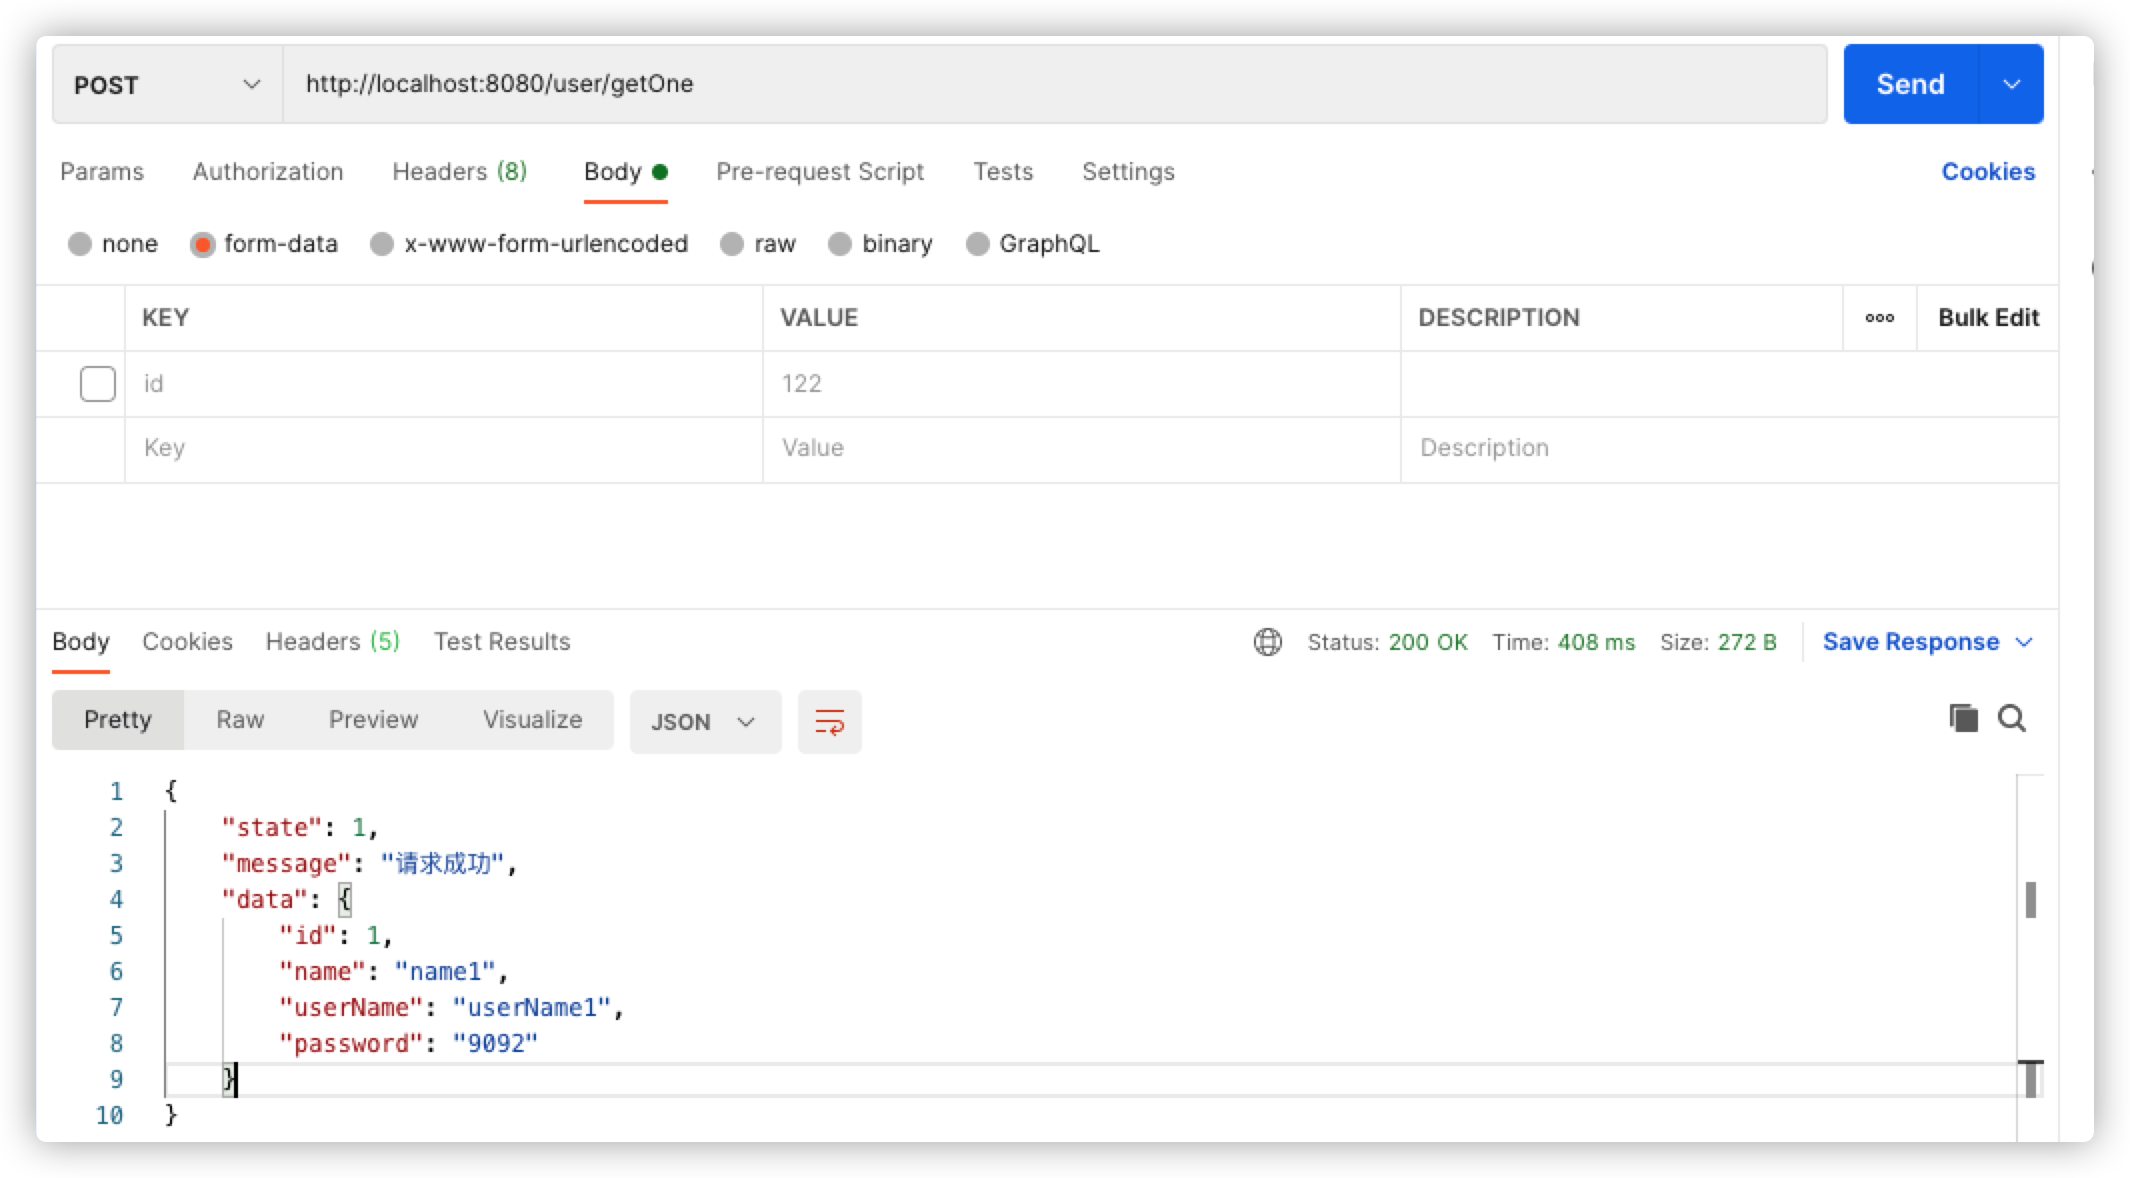
Task: Click the Time 408 ms text
Action: 1564,642
